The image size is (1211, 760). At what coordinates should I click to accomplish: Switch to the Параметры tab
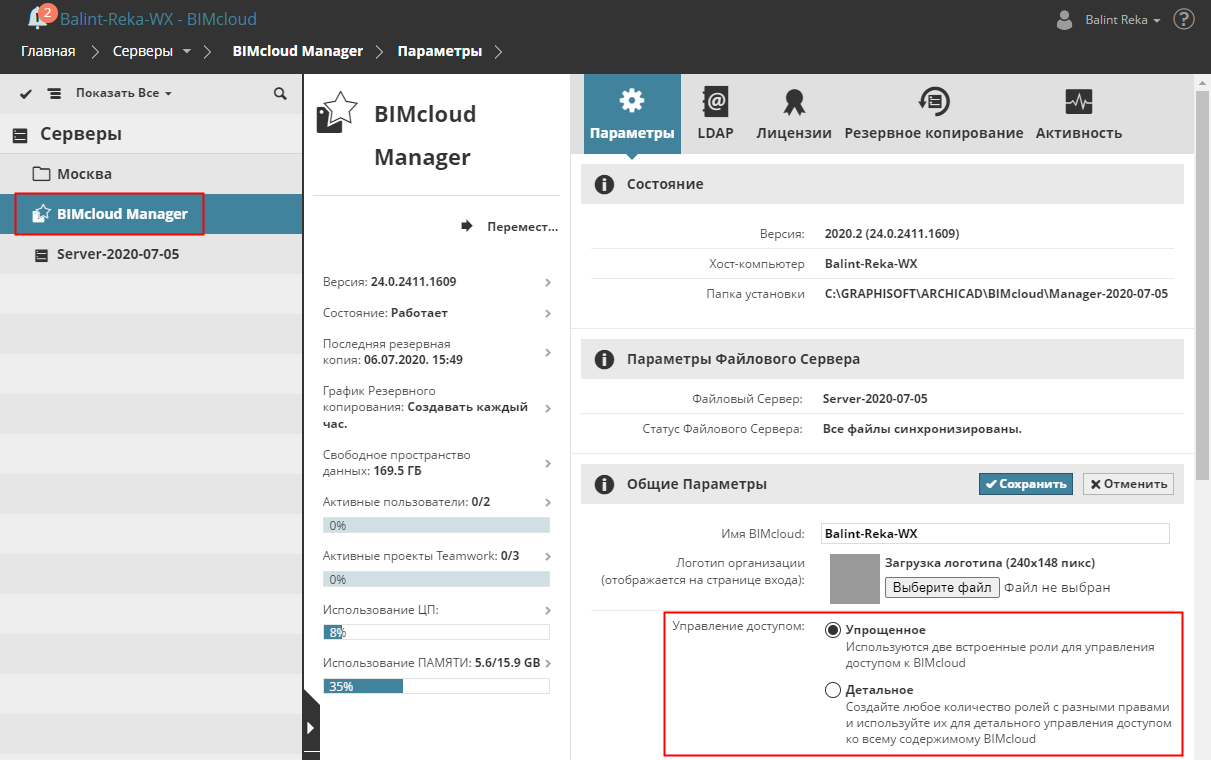pyautogui.click(x=632, y=115)
